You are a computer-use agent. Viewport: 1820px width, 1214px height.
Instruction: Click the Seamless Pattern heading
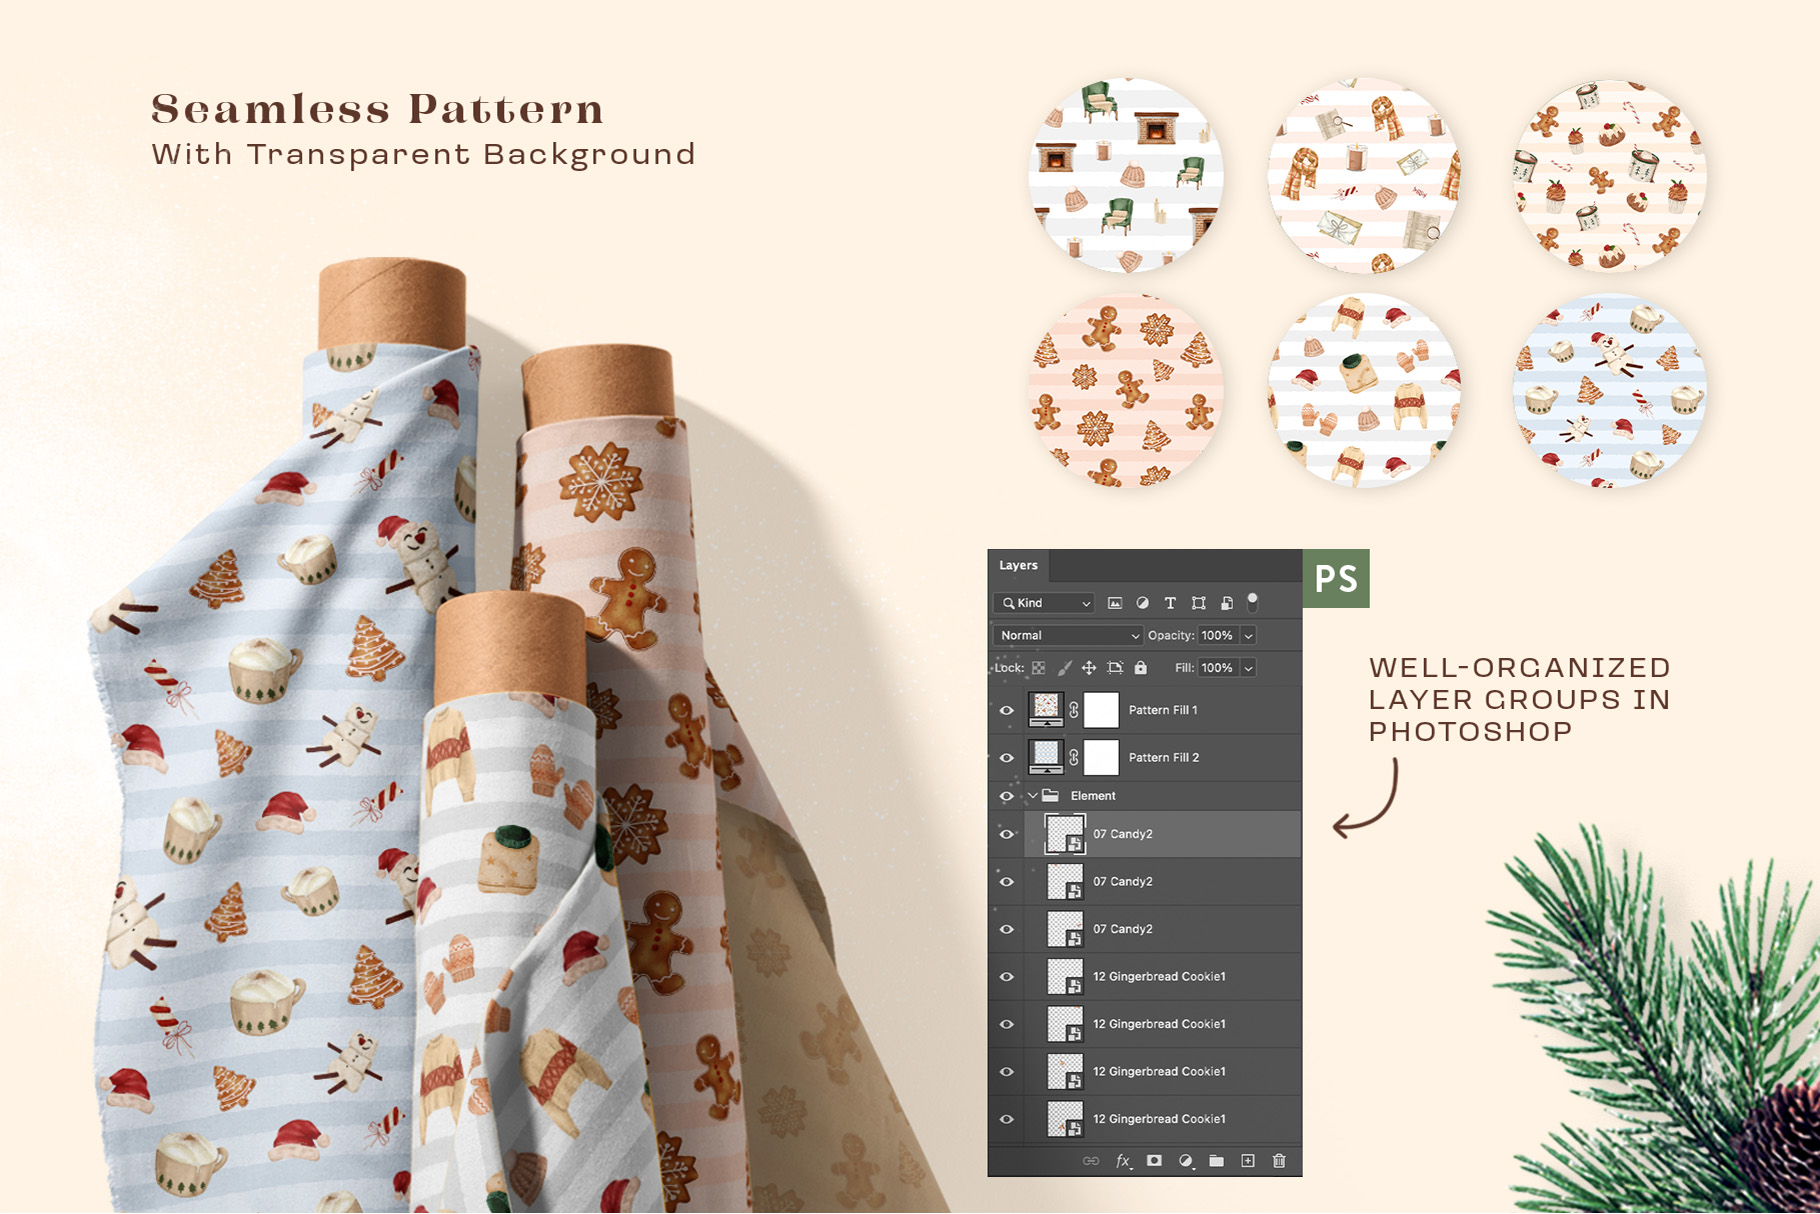click(x=378, y=109)
